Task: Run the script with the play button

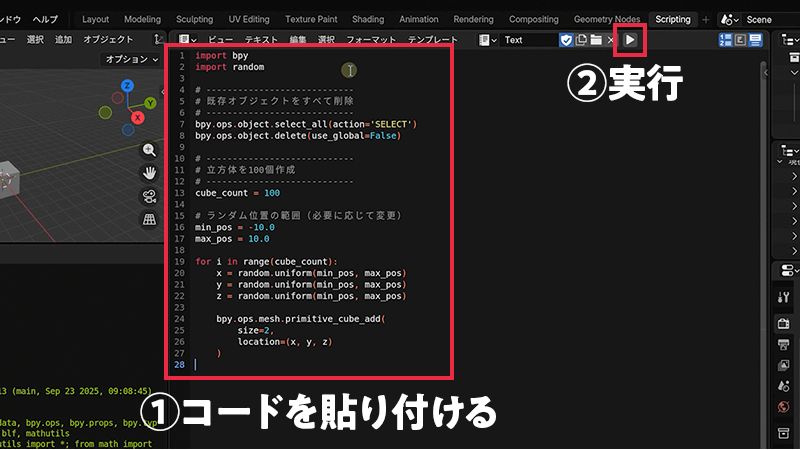Action: [630, 40]
